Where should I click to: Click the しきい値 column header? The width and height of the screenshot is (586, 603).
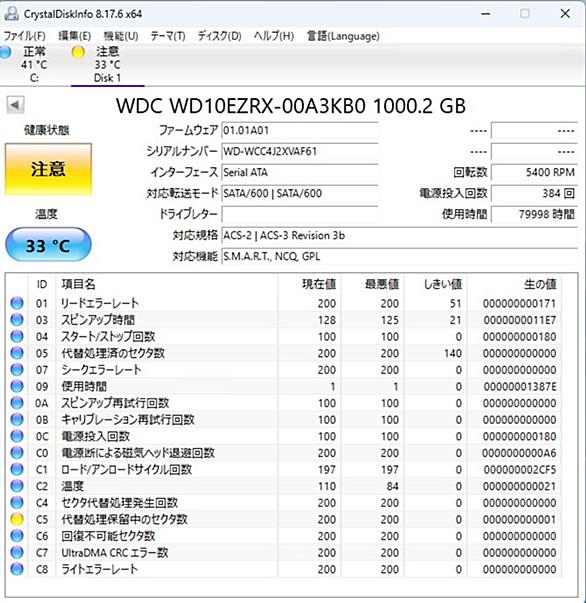(435, 284)
